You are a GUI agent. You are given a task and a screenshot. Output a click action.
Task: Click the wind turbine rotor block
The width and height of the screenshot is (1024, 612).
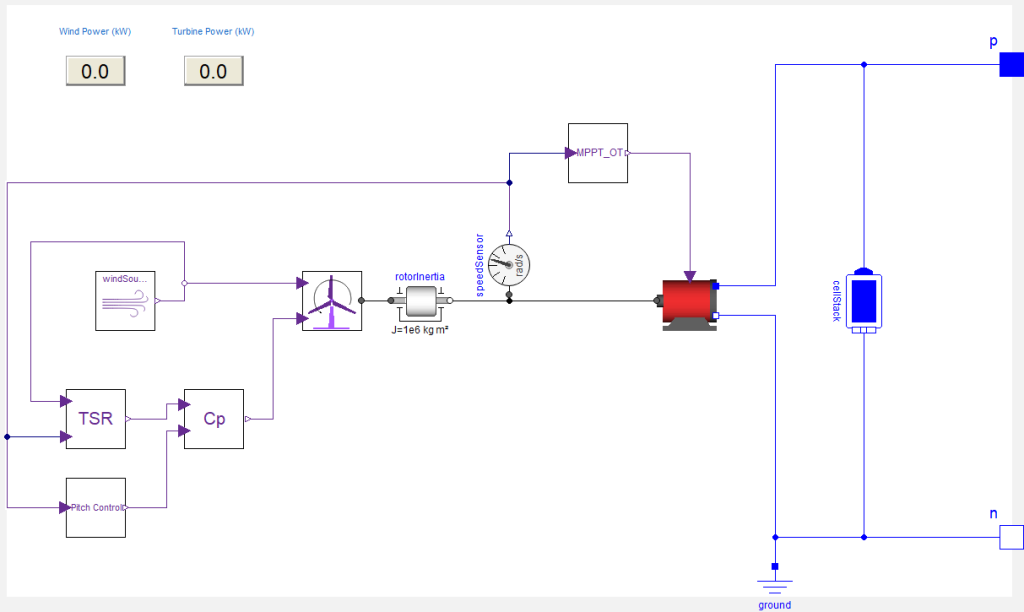click(332, 301)
